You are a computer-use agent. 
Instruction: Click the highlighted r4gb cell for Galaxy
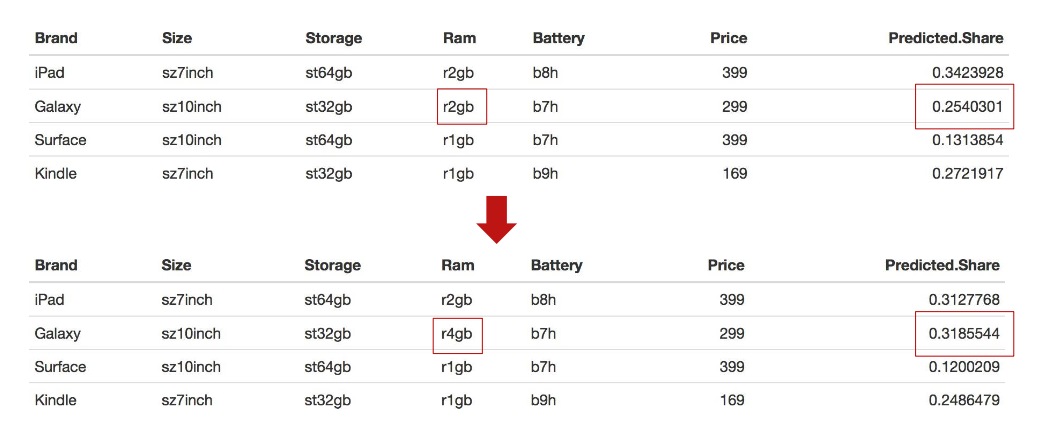click(x=459, y=333)
